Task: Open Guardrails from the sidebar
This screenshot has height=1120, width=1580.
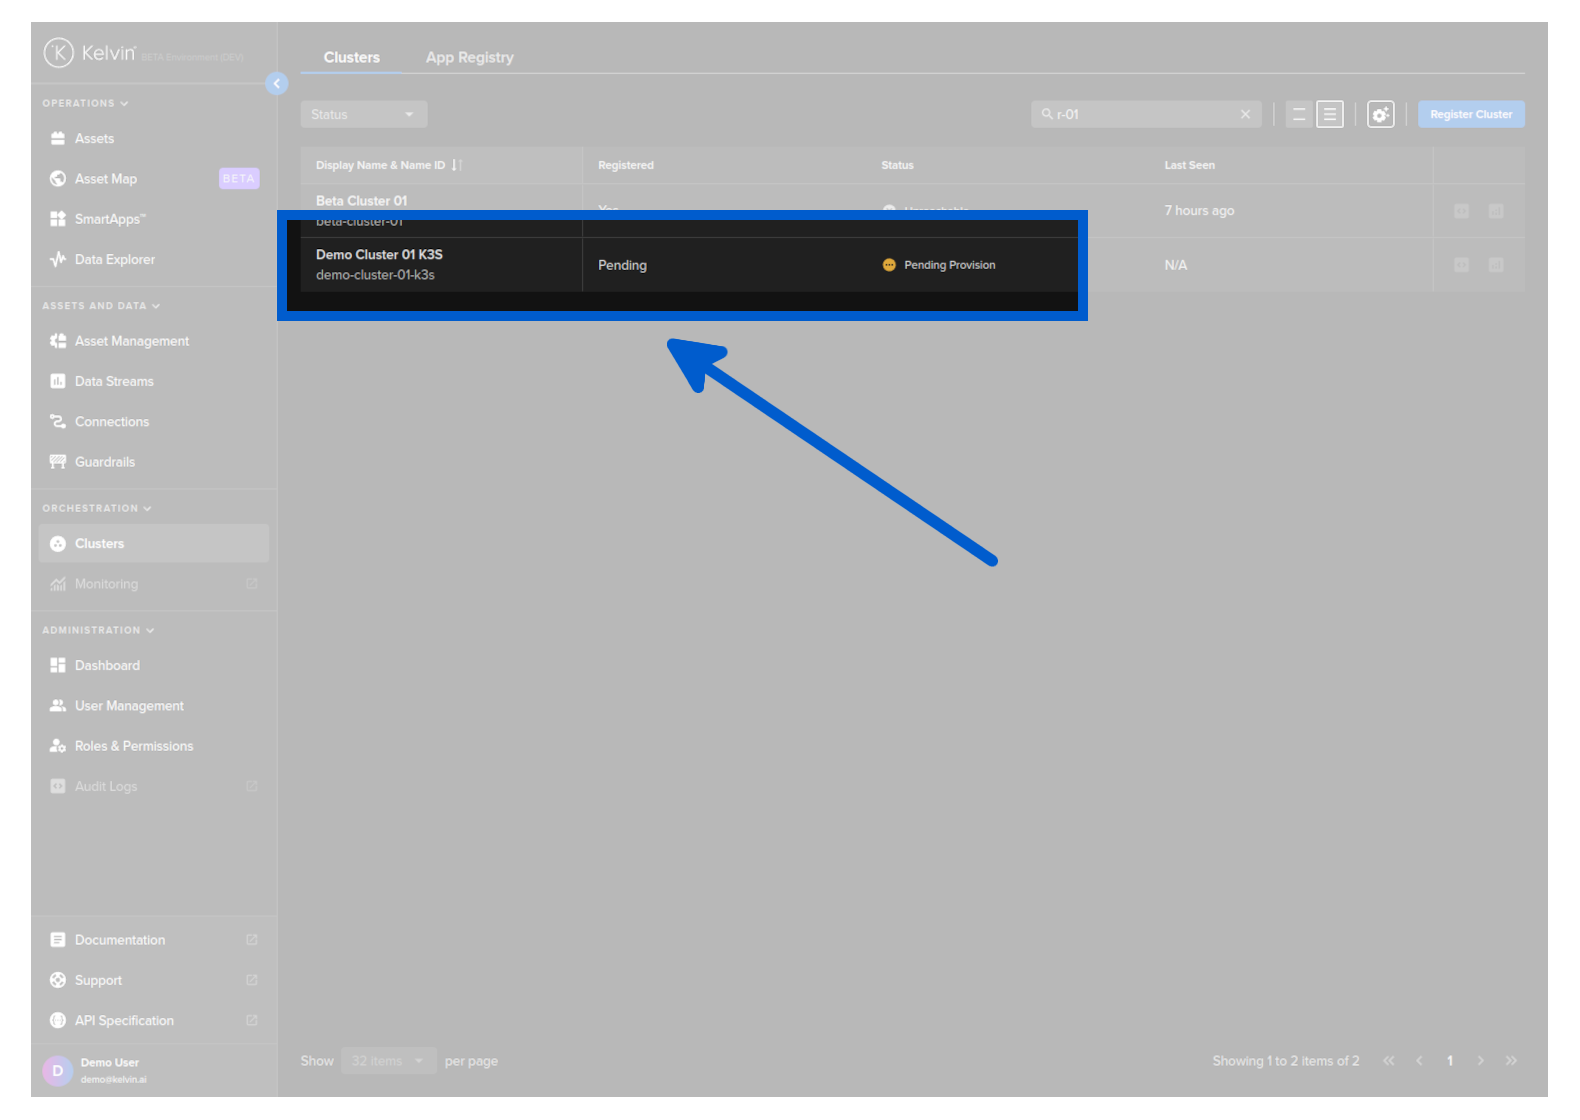Action: [104, 462]
